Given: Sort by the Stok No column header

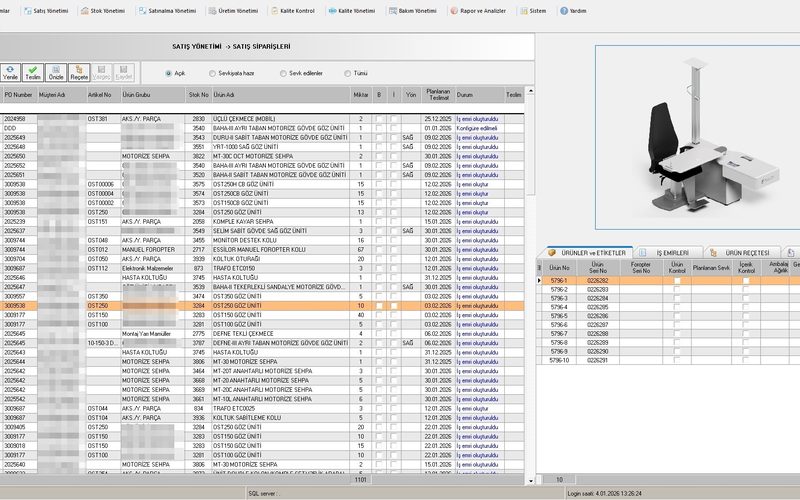Looking at the screenshot, I should click(x=198, y=95).
